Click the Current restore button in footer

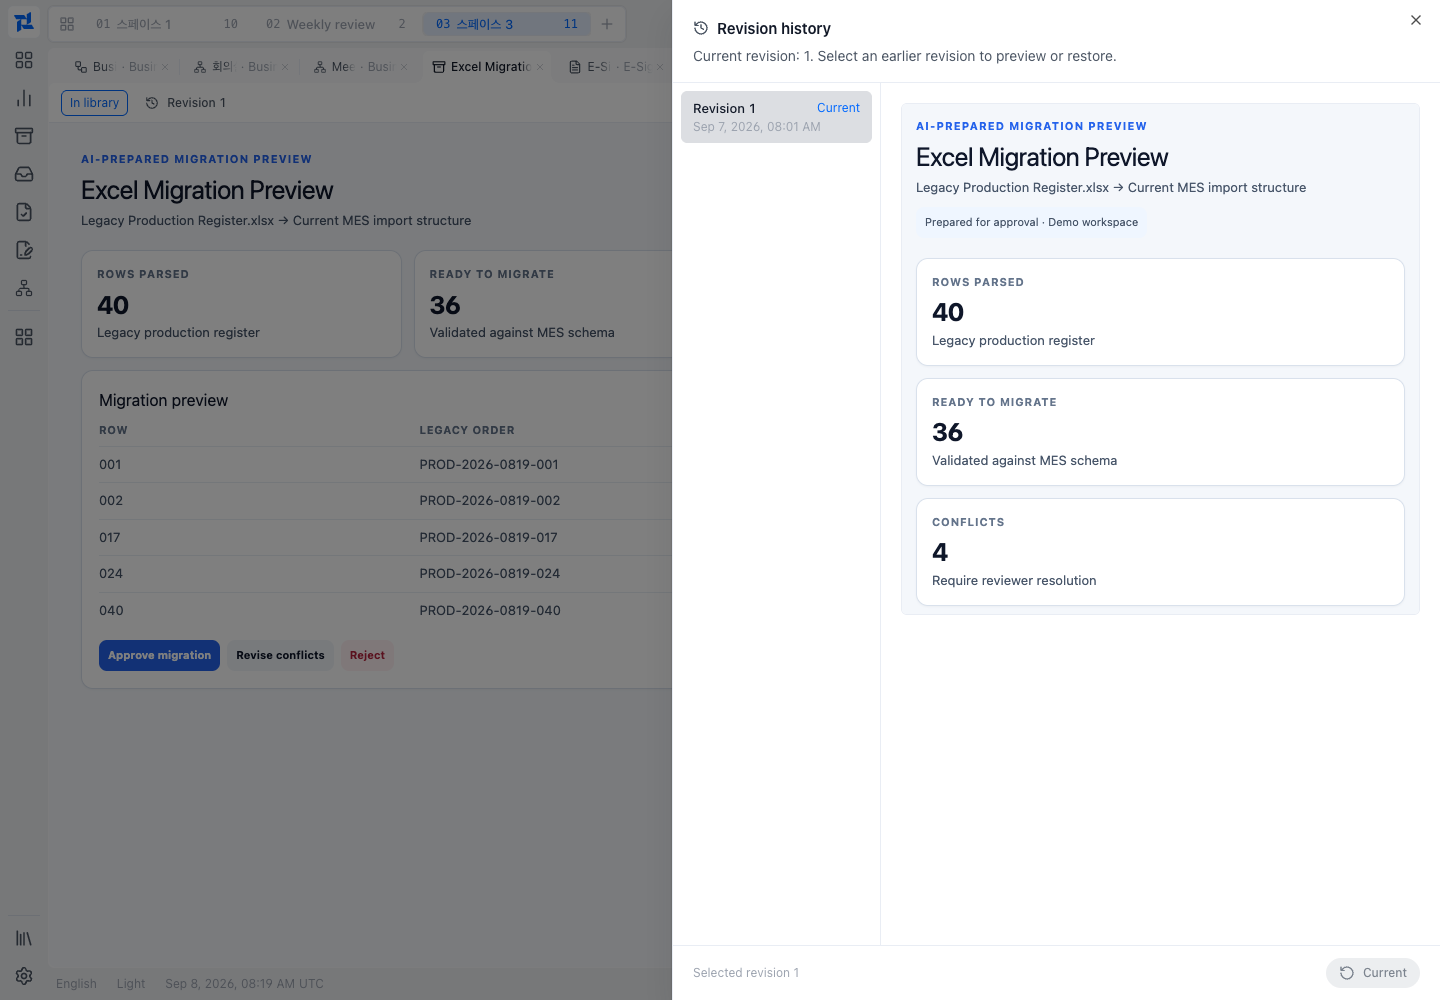coord(1373,973)
